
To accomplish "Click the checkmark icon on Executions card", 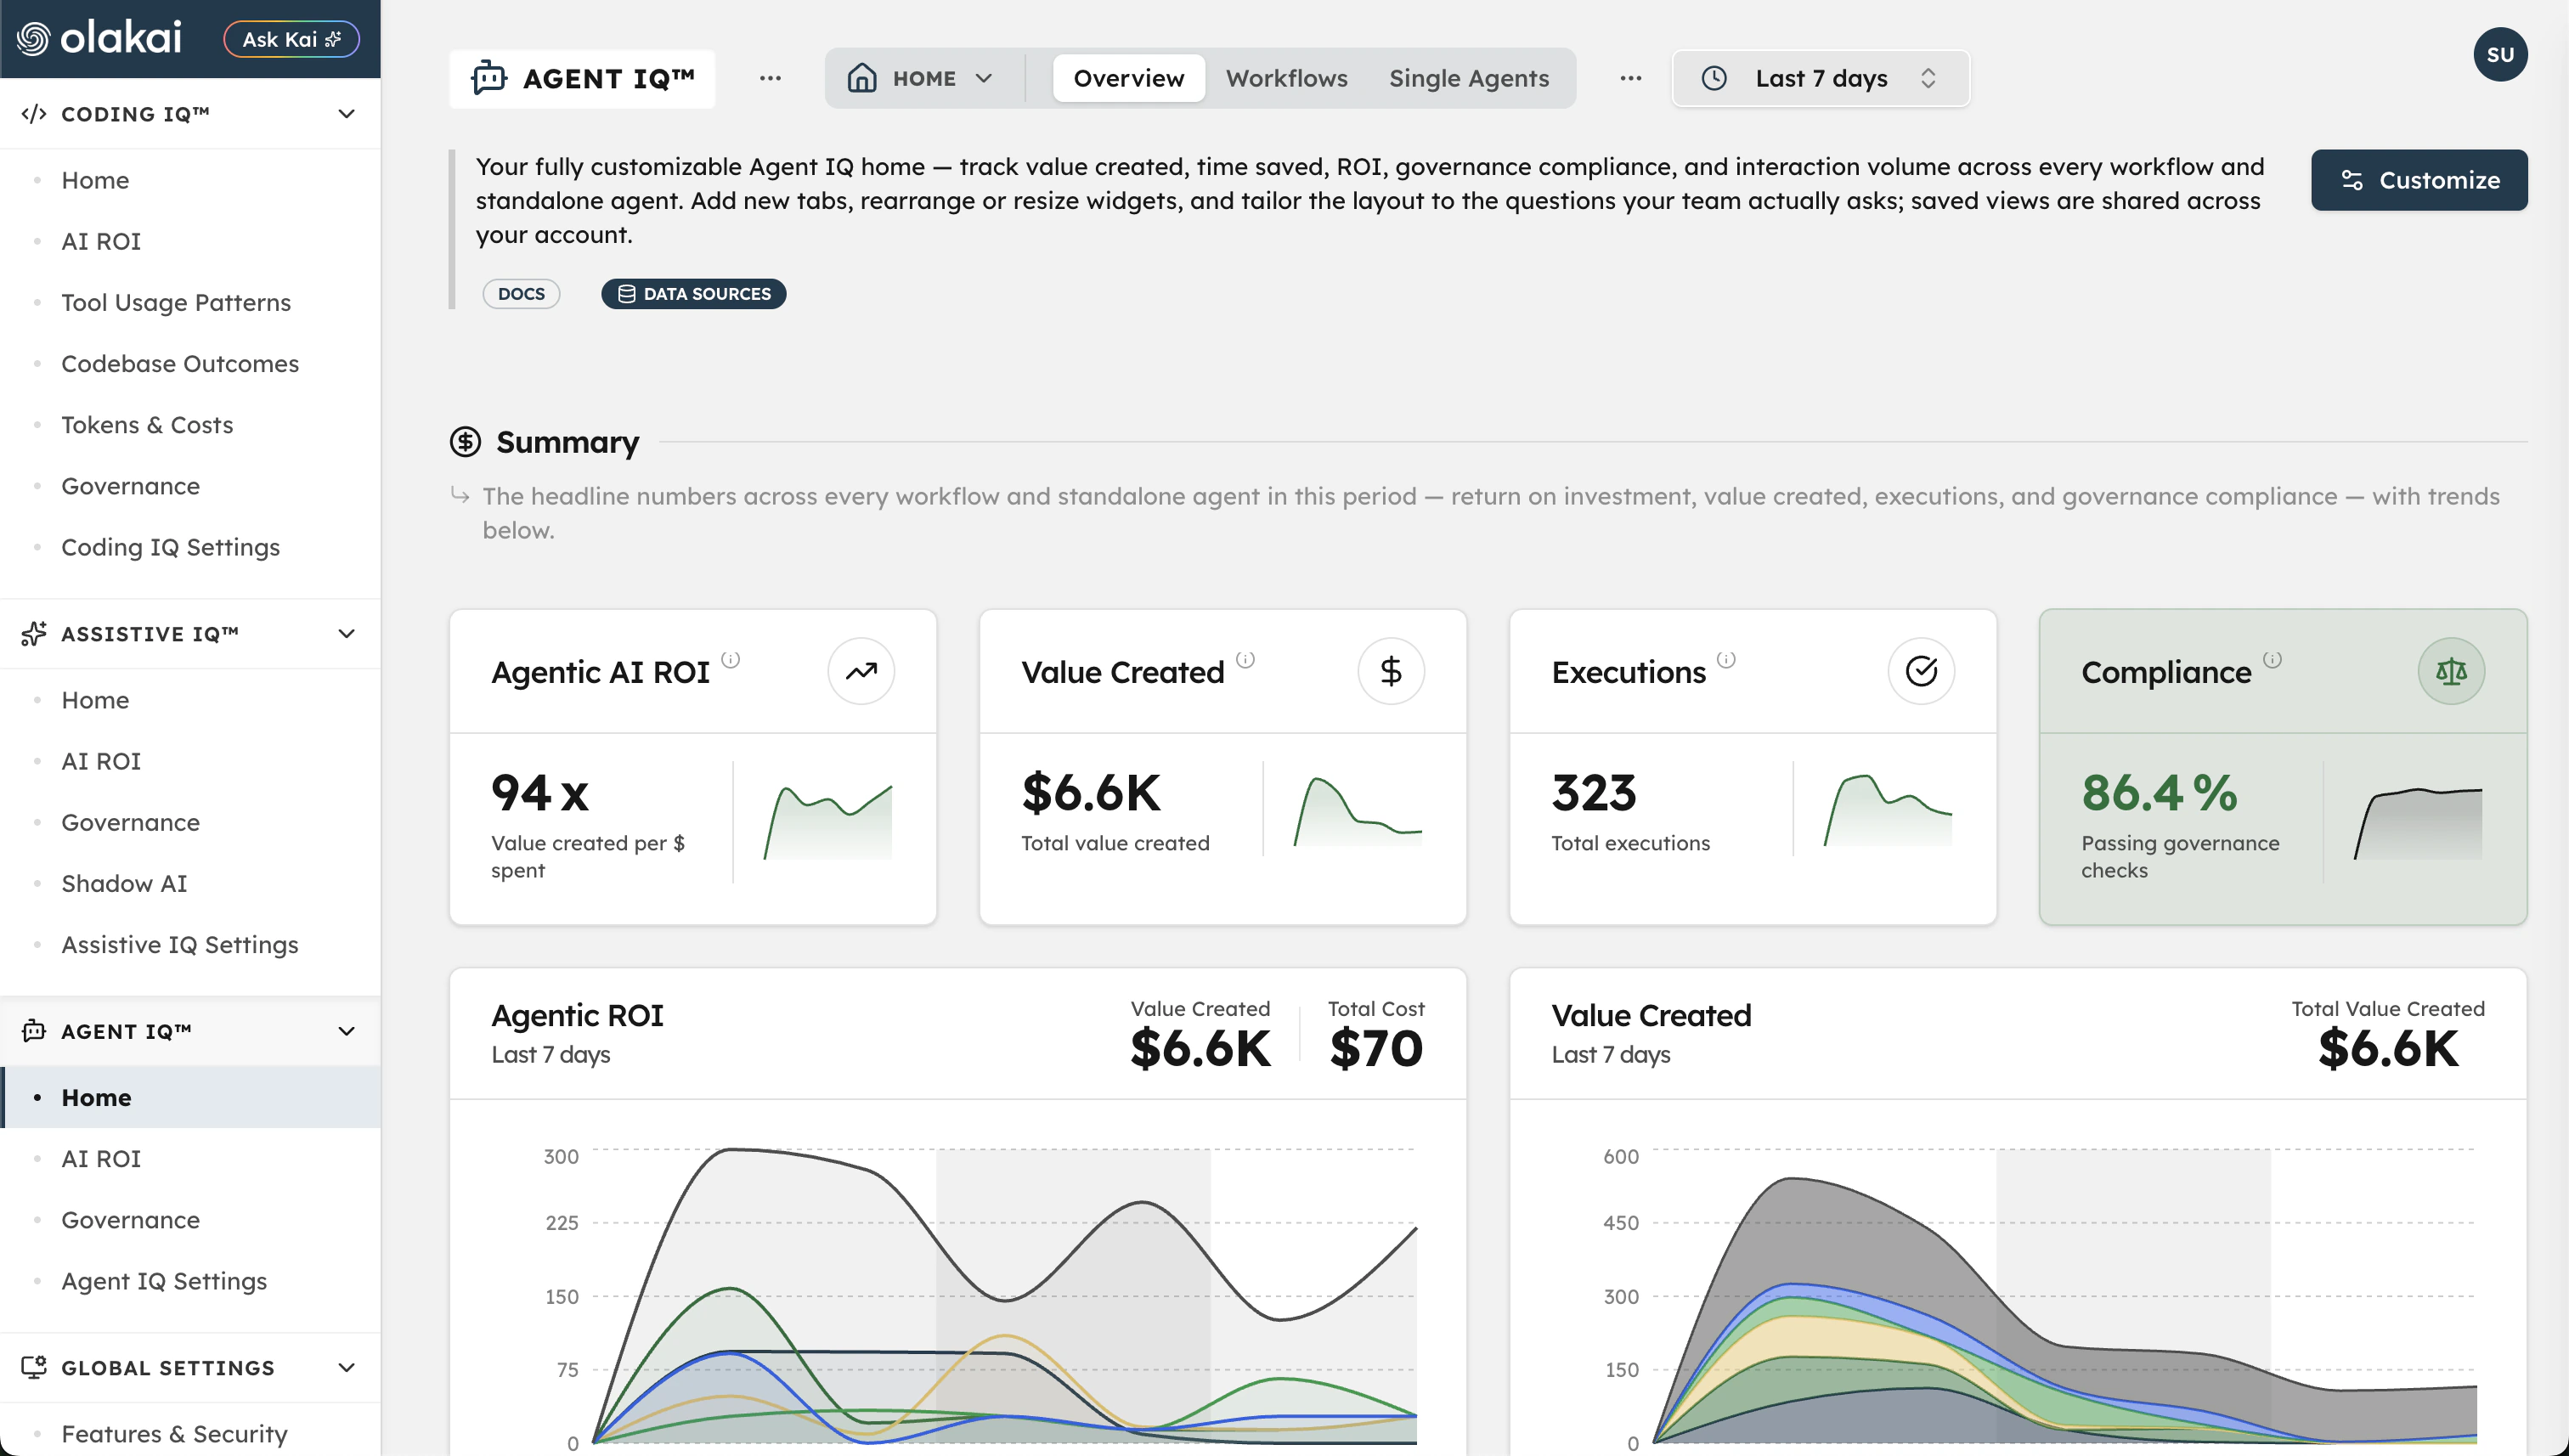I will [x=1921, y=671].
